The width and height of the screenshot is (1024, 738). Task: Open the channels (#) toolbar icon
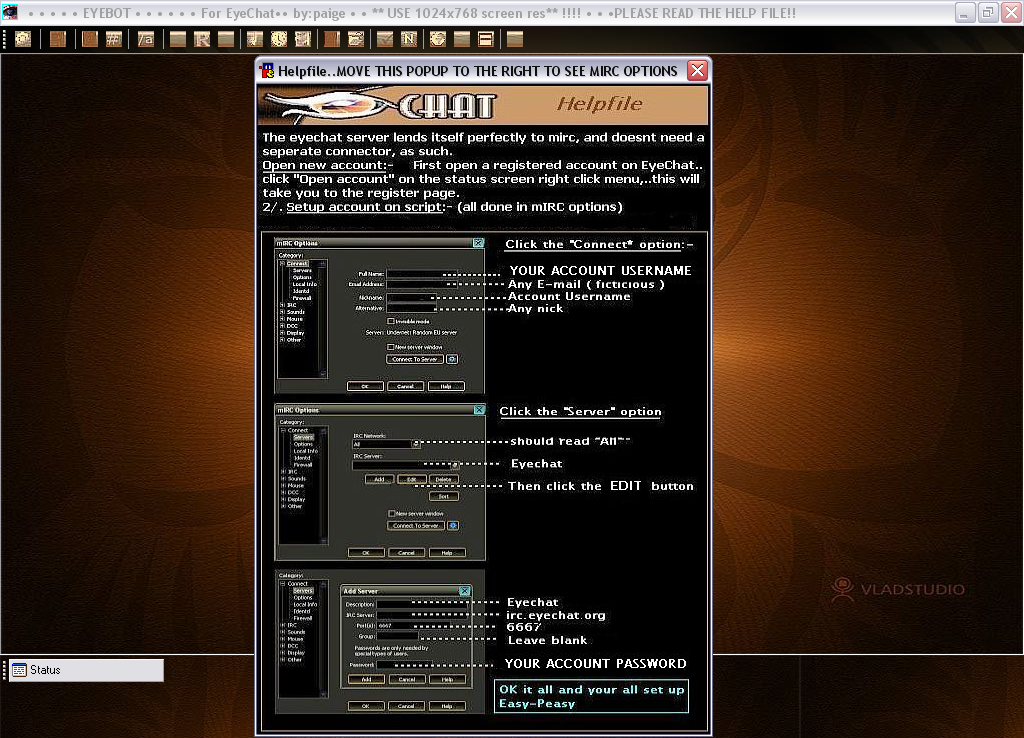(114, 39)
